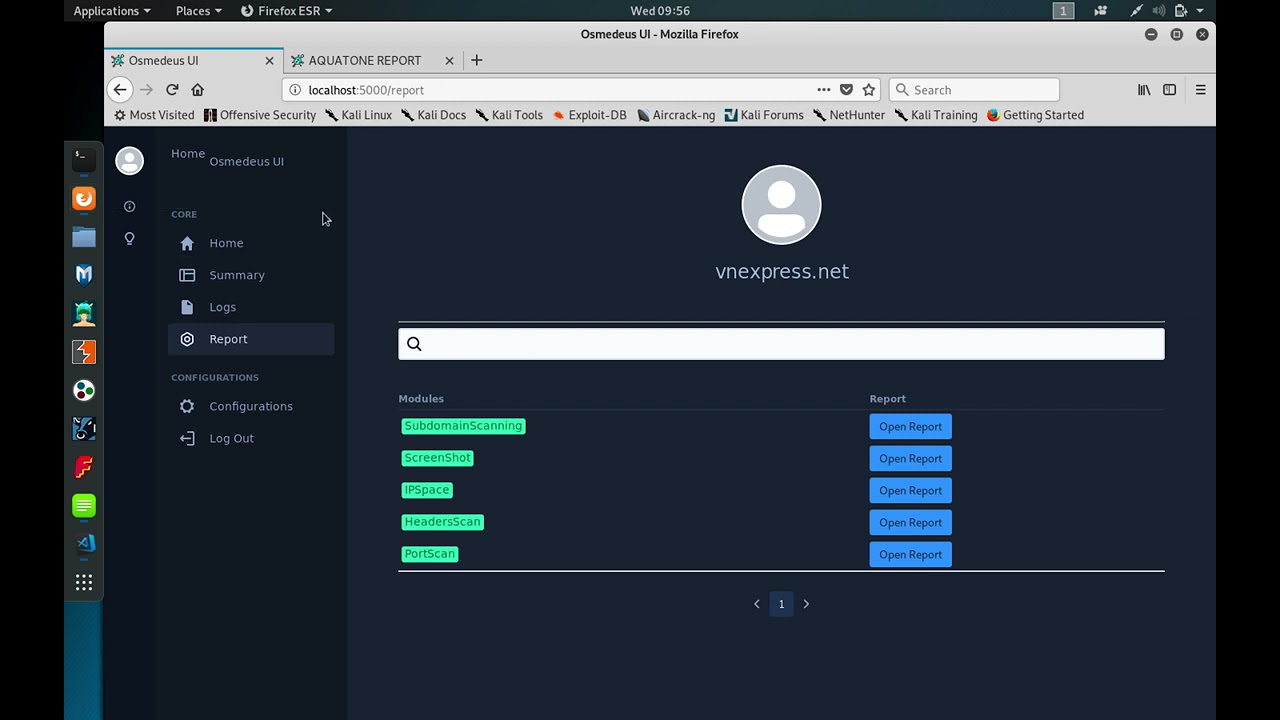
Task: Click page number 1 in pagination
Action: pyautogui.click(x=782, y=603)
